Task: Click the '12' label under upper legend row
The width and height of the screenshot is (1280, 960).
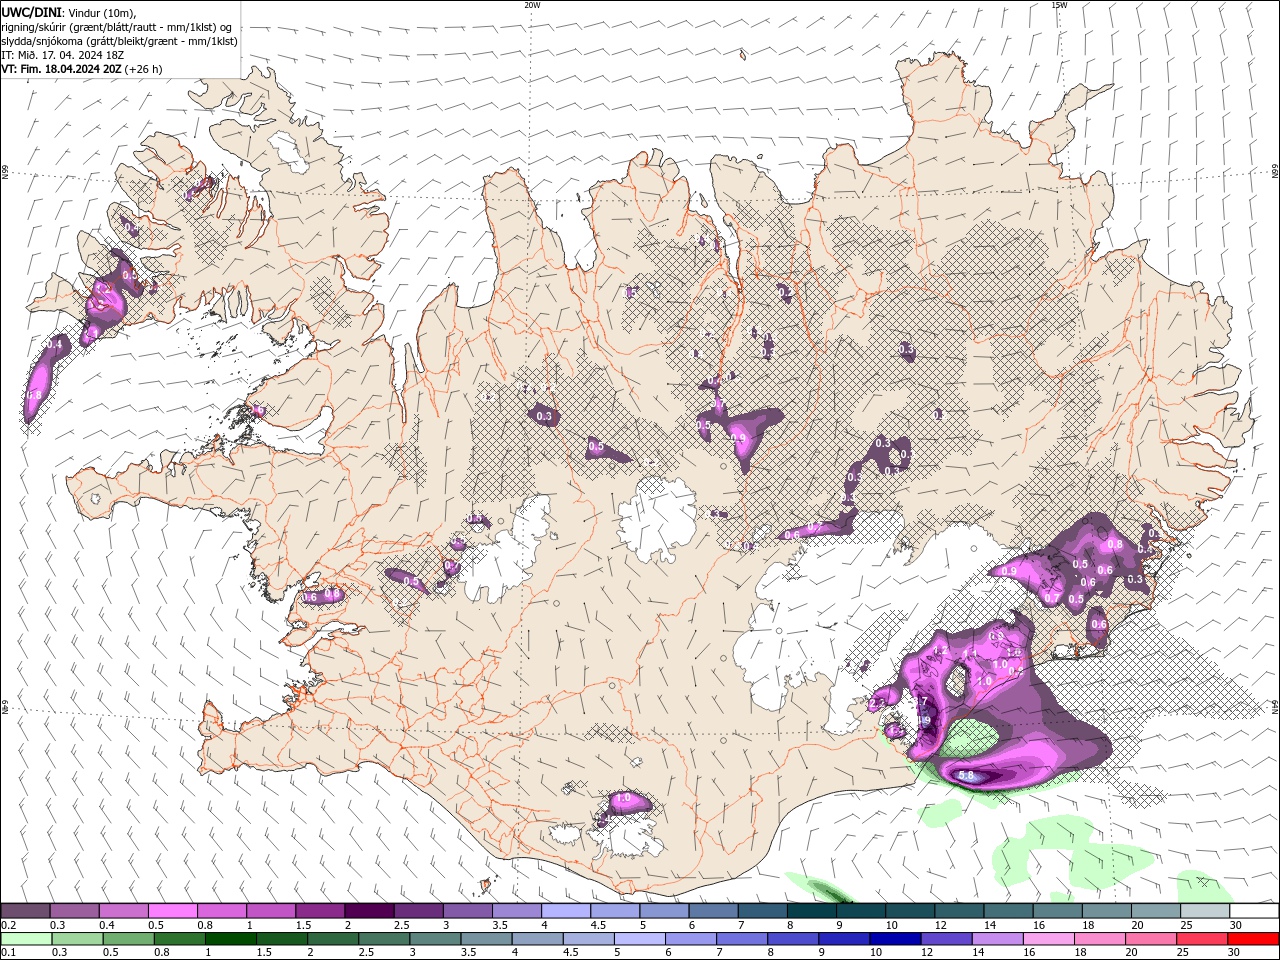Action: pyautogui.click(x=940, y=925)
